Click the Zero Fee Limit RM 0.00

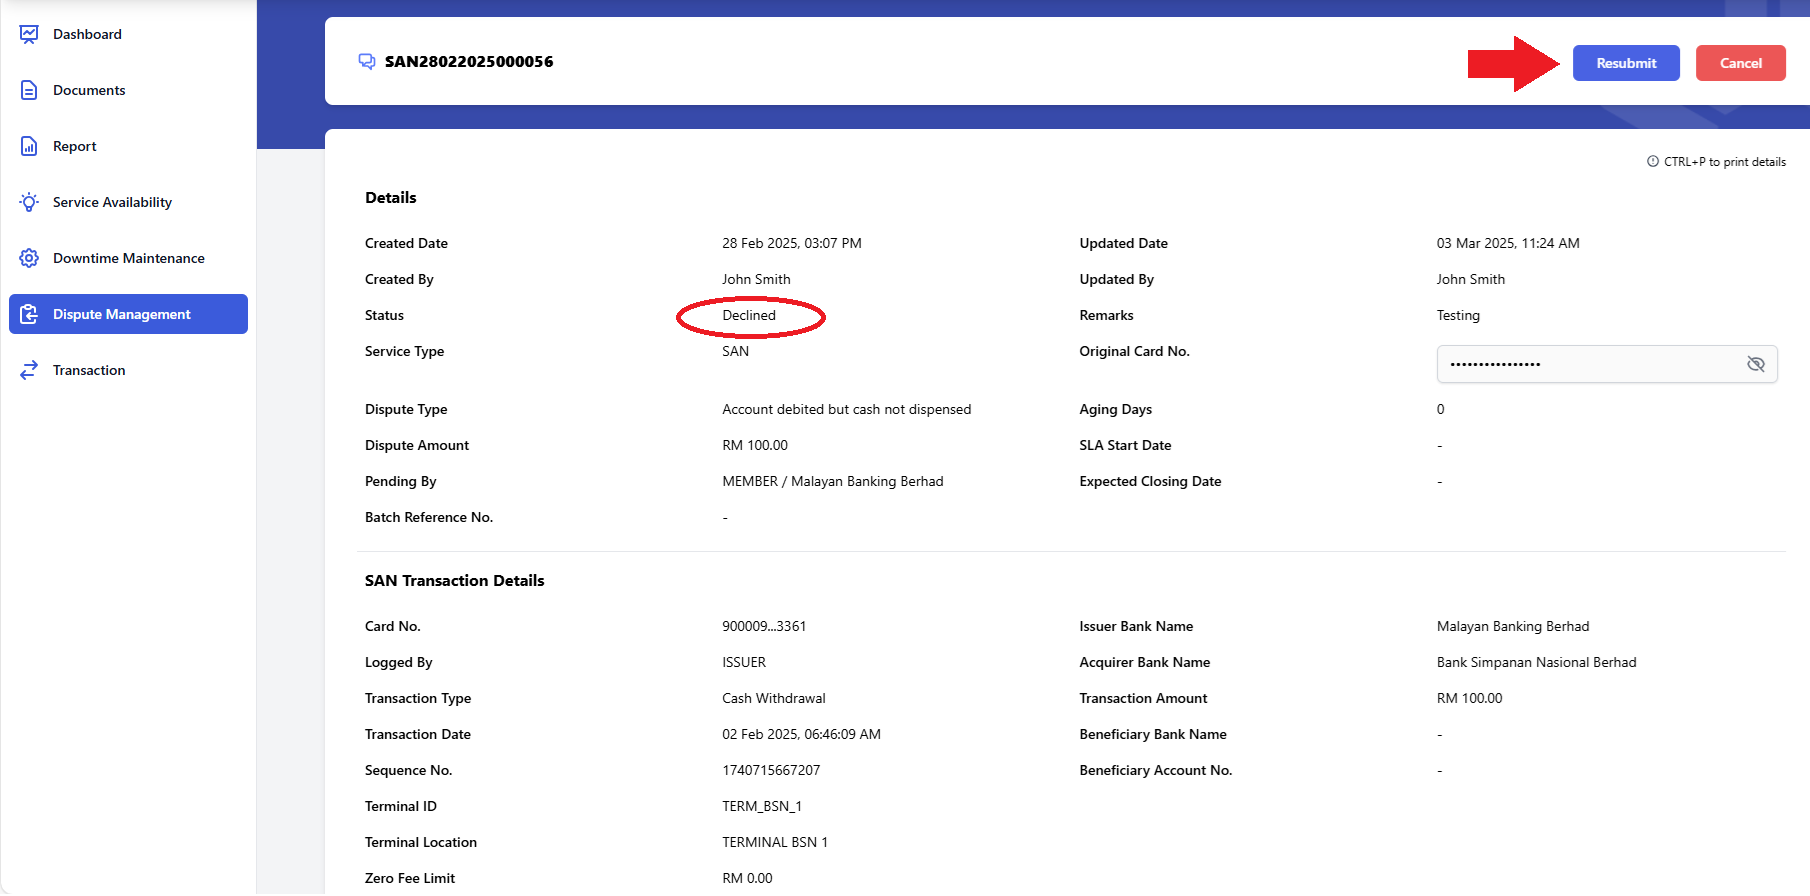pos(747,878)
